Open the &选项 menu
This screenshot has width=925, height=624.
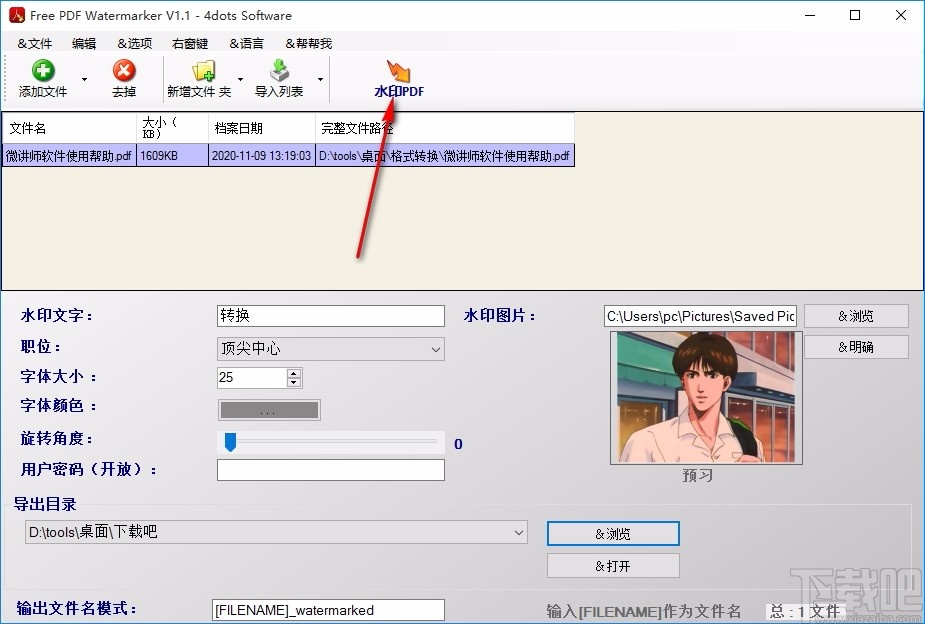135,44
